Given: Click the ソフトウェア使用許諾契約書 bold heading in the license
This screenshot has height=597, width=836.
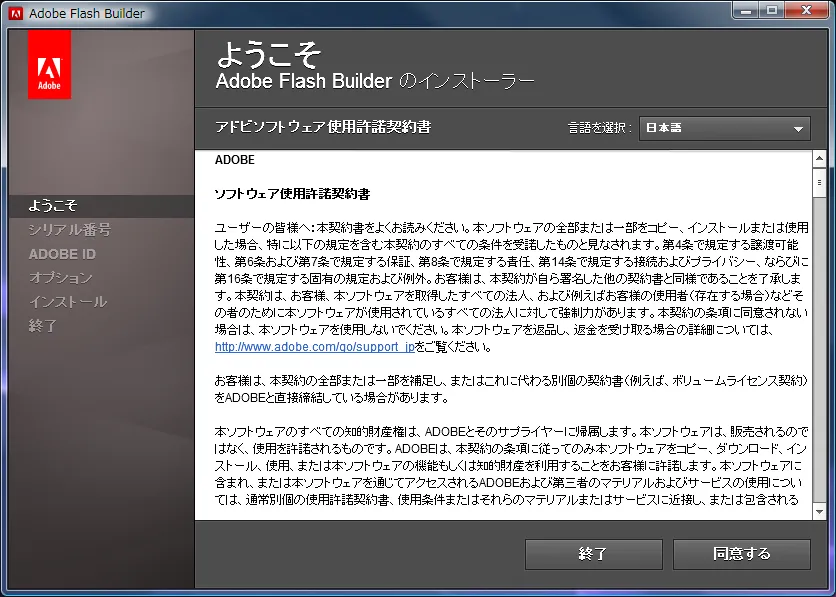Looking at the screenshot, I should tap(292, 194).
